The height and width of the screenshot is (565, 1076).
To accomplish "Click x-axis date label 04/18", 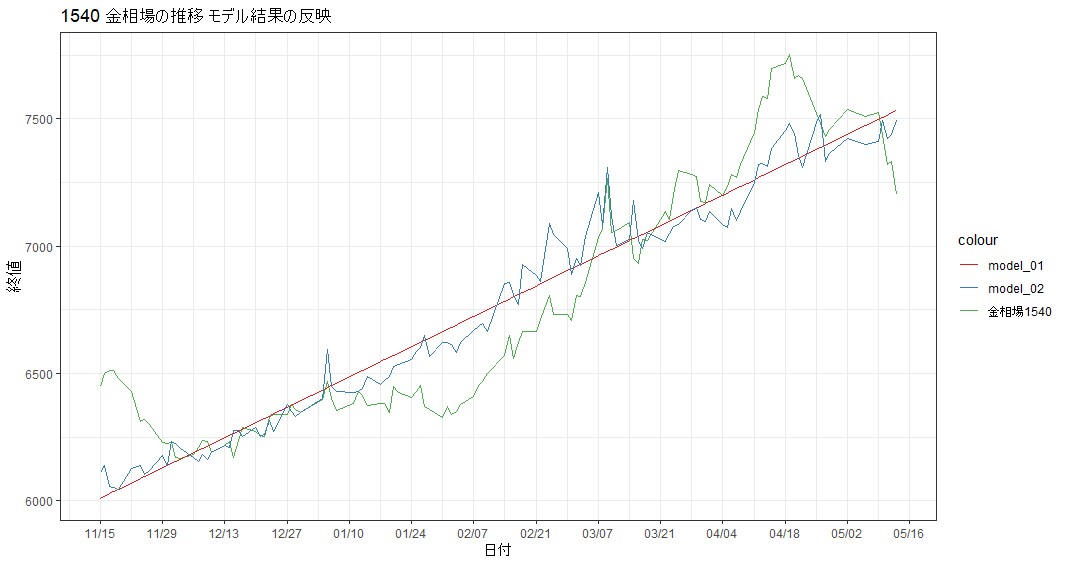I will tap(784, 533).
